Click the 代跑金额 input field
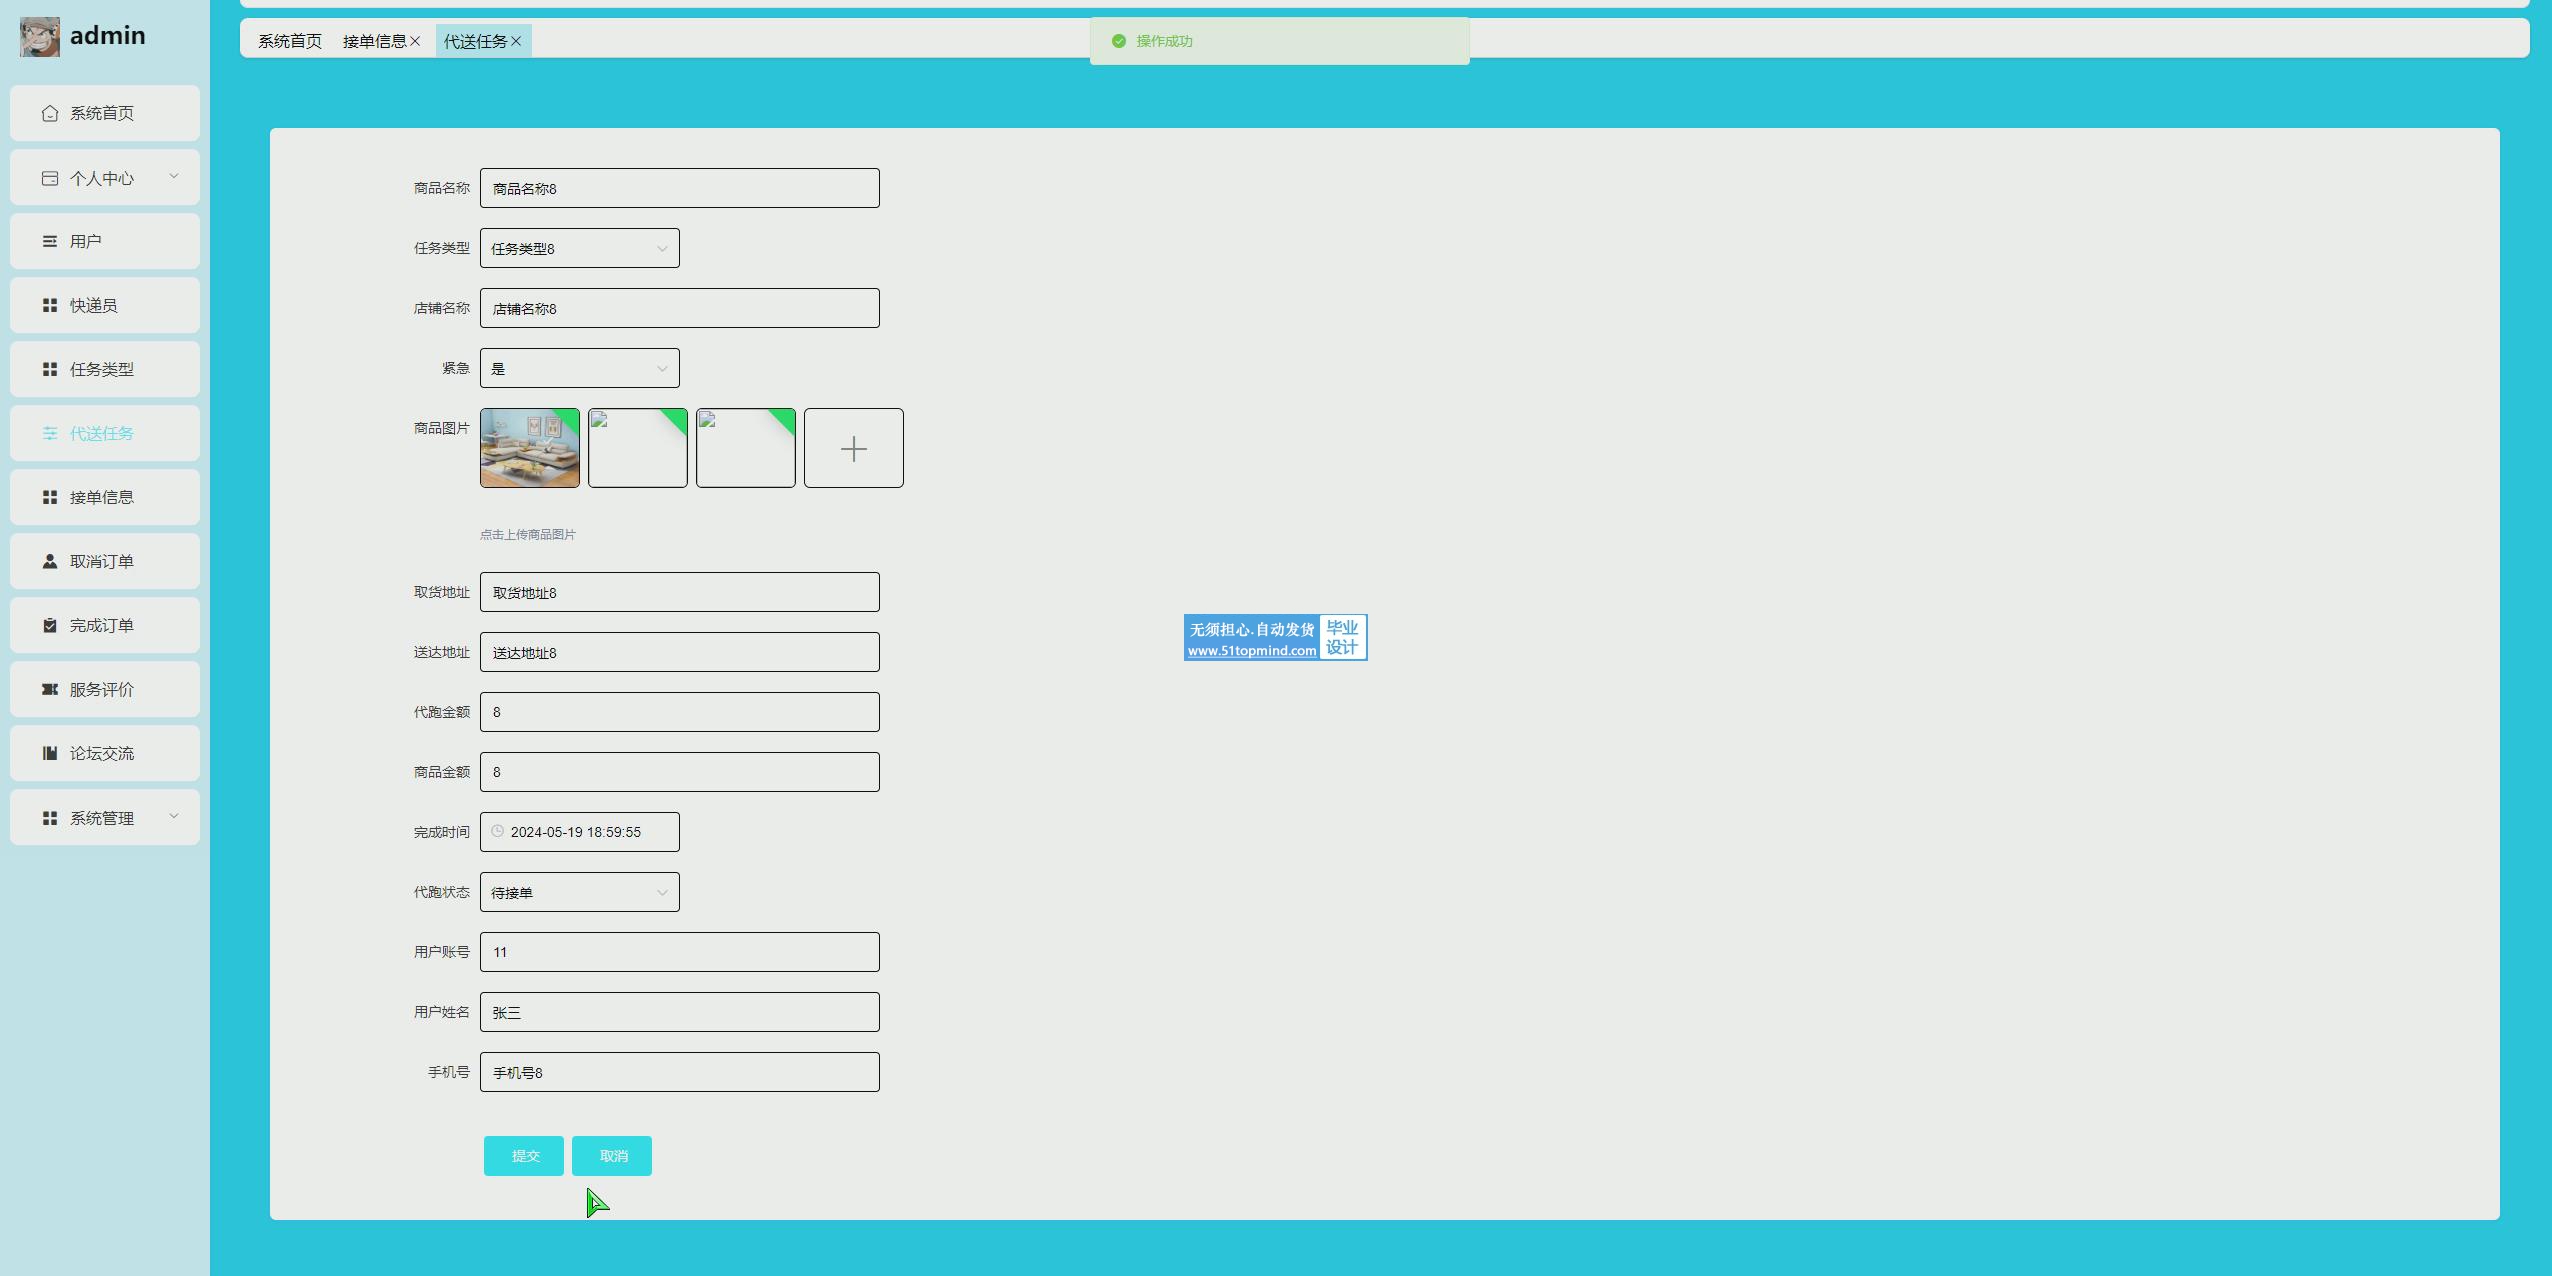 click(680, 712)
